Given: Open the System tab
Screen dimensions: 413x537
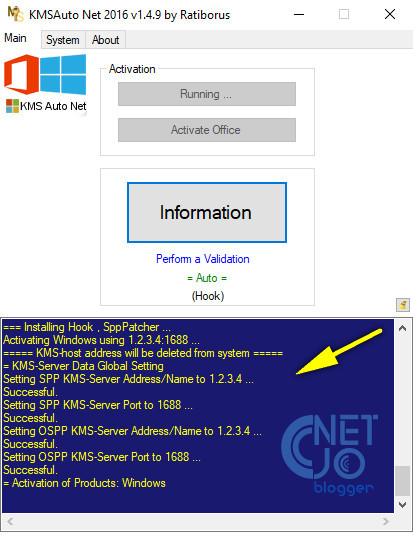Looking at the screenshot, I should click(x=63, y=40).
